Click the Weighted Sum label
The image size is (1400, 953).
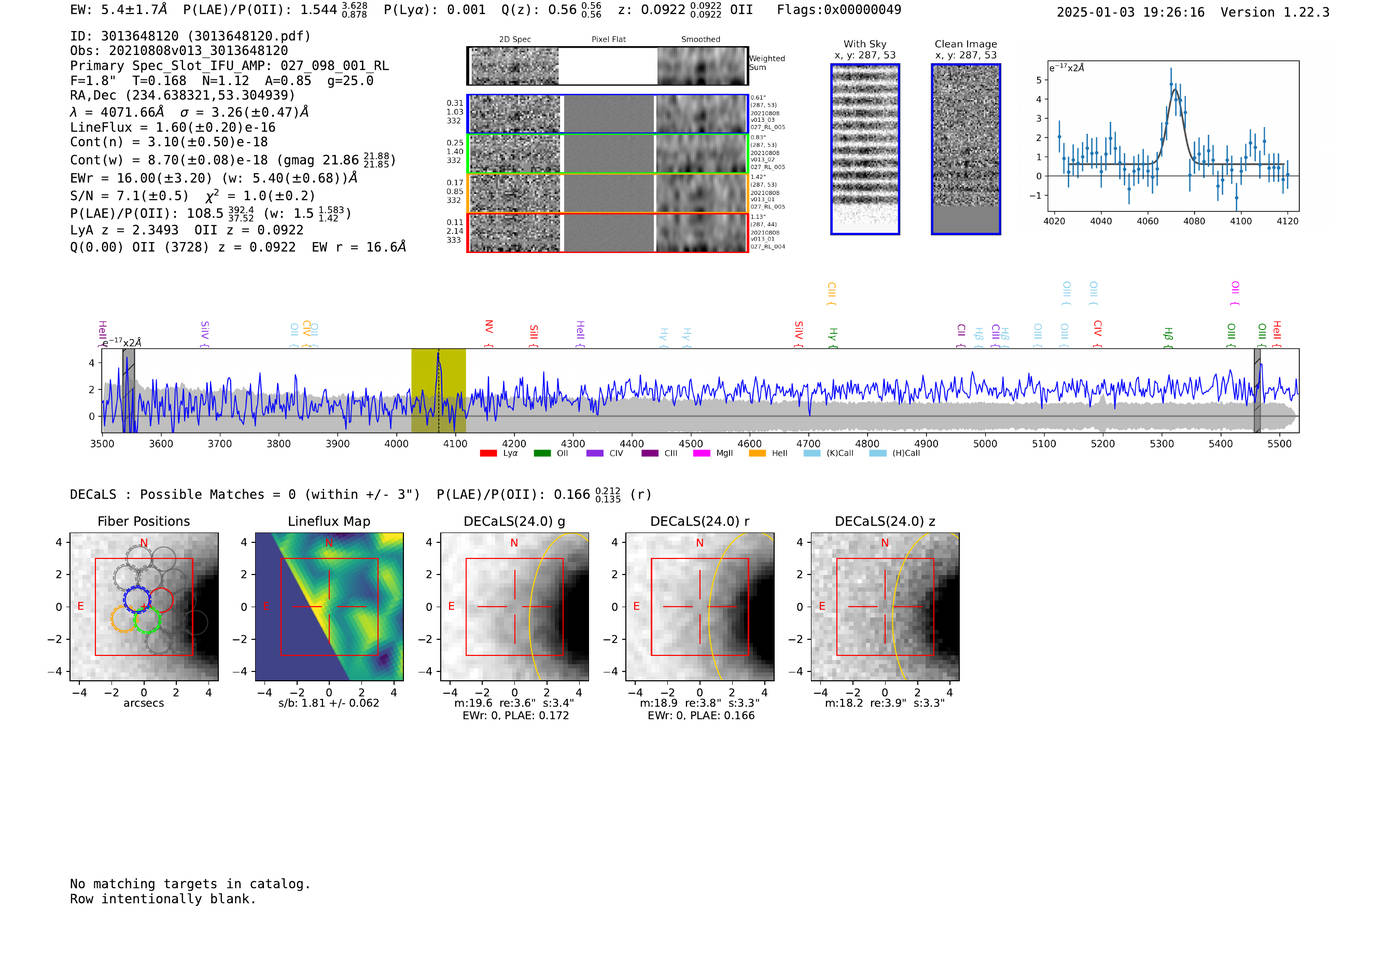pos(767,63)
